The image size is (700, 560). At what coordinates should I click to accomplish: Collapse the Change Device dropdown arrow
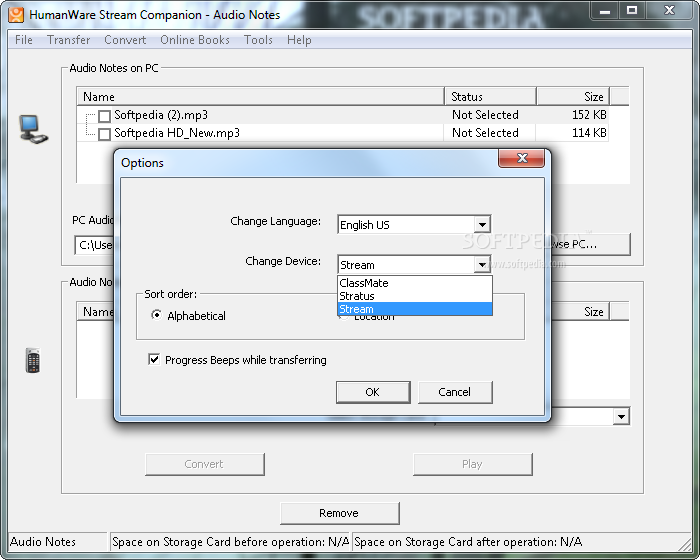[x=482, y=265]
